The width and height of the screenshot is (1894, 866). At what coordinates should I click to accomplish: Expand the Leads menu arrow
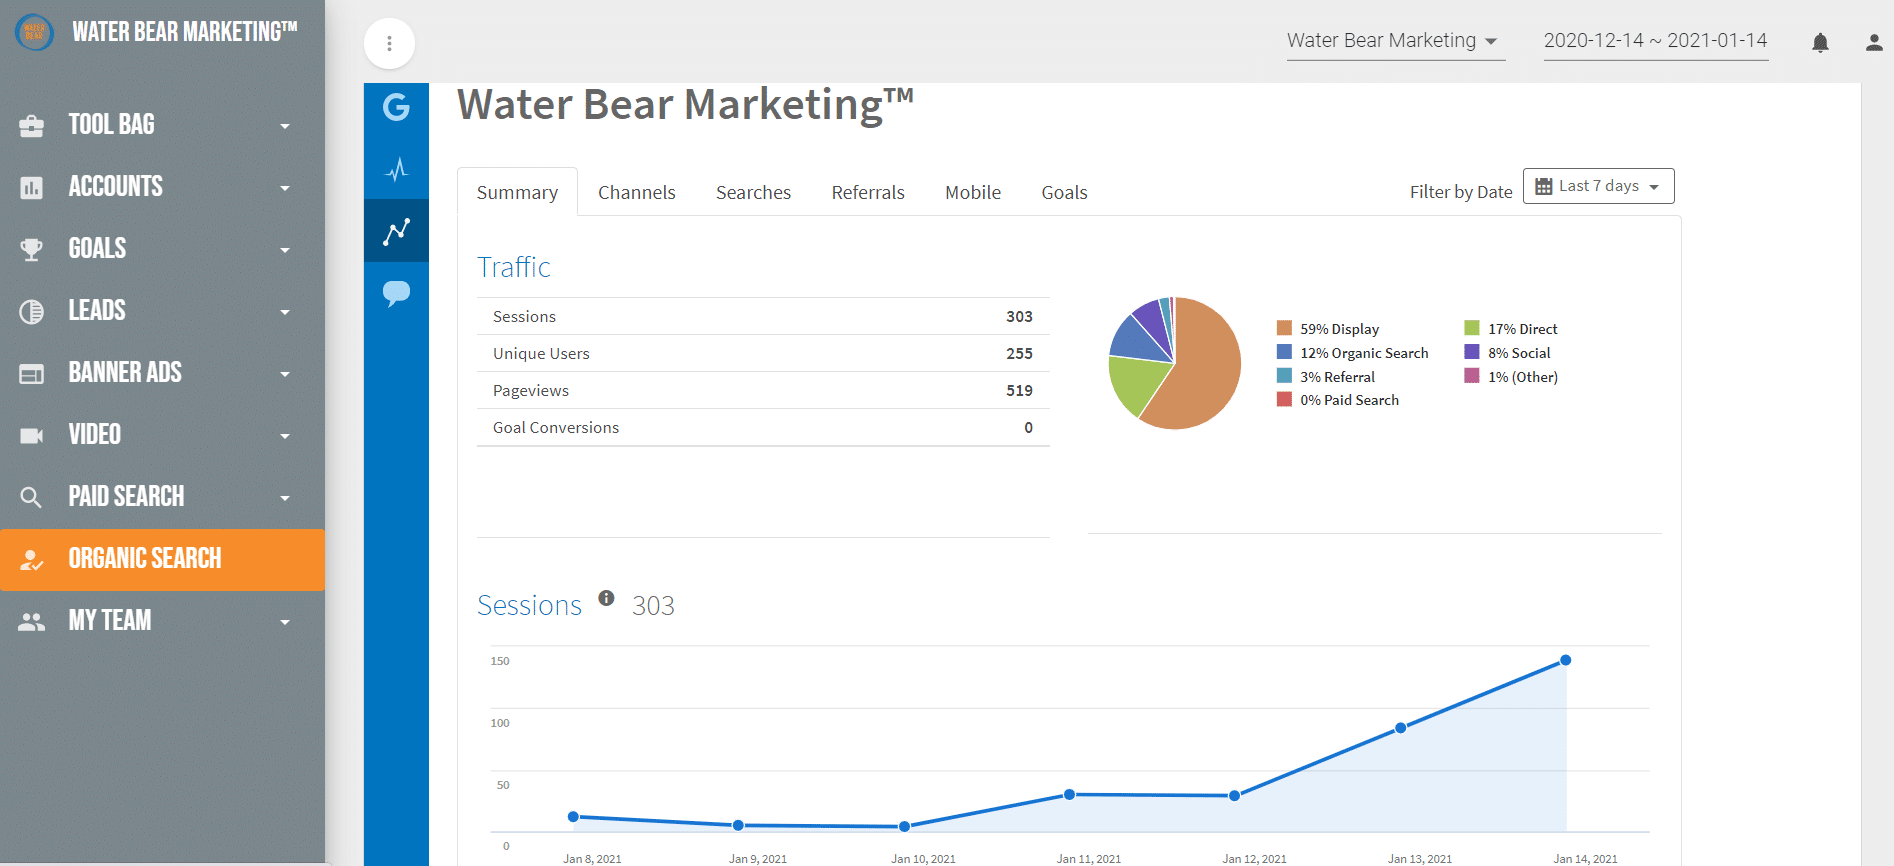pyautogui.click(x=285, y=312)
